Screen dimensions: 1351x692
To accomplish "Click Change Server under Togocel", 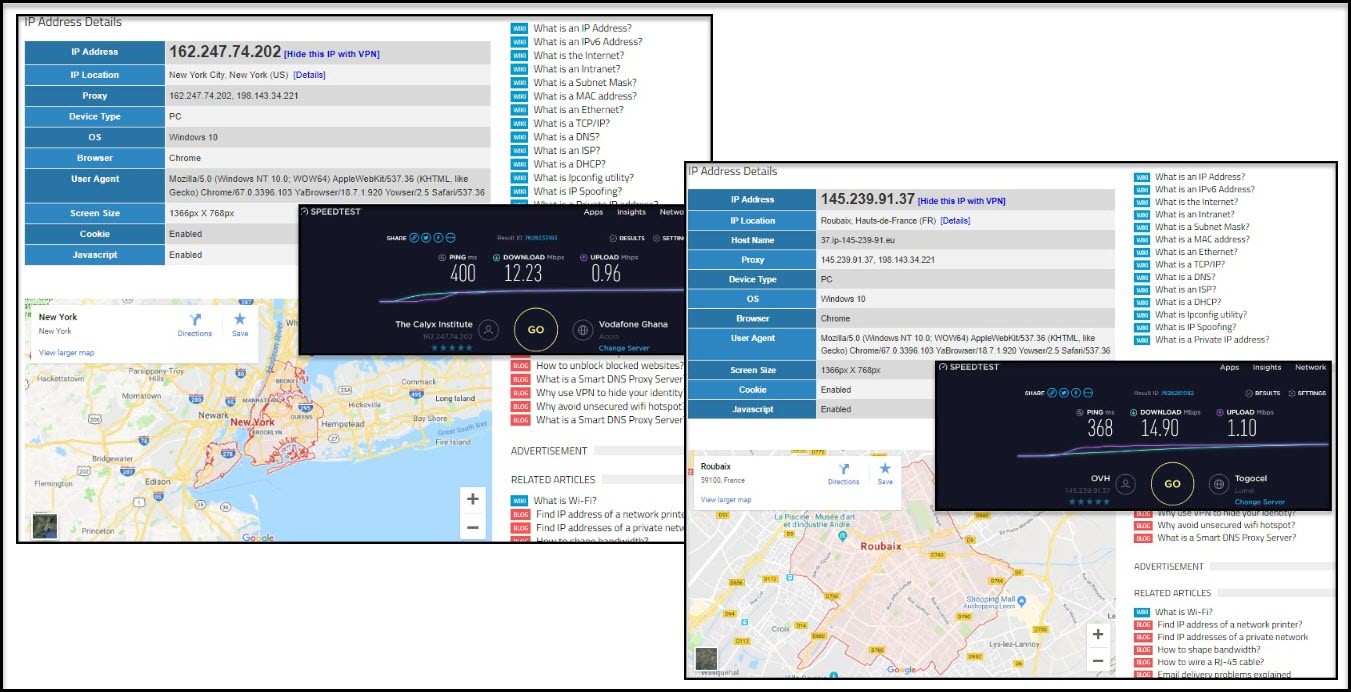I will point(1259,502).
